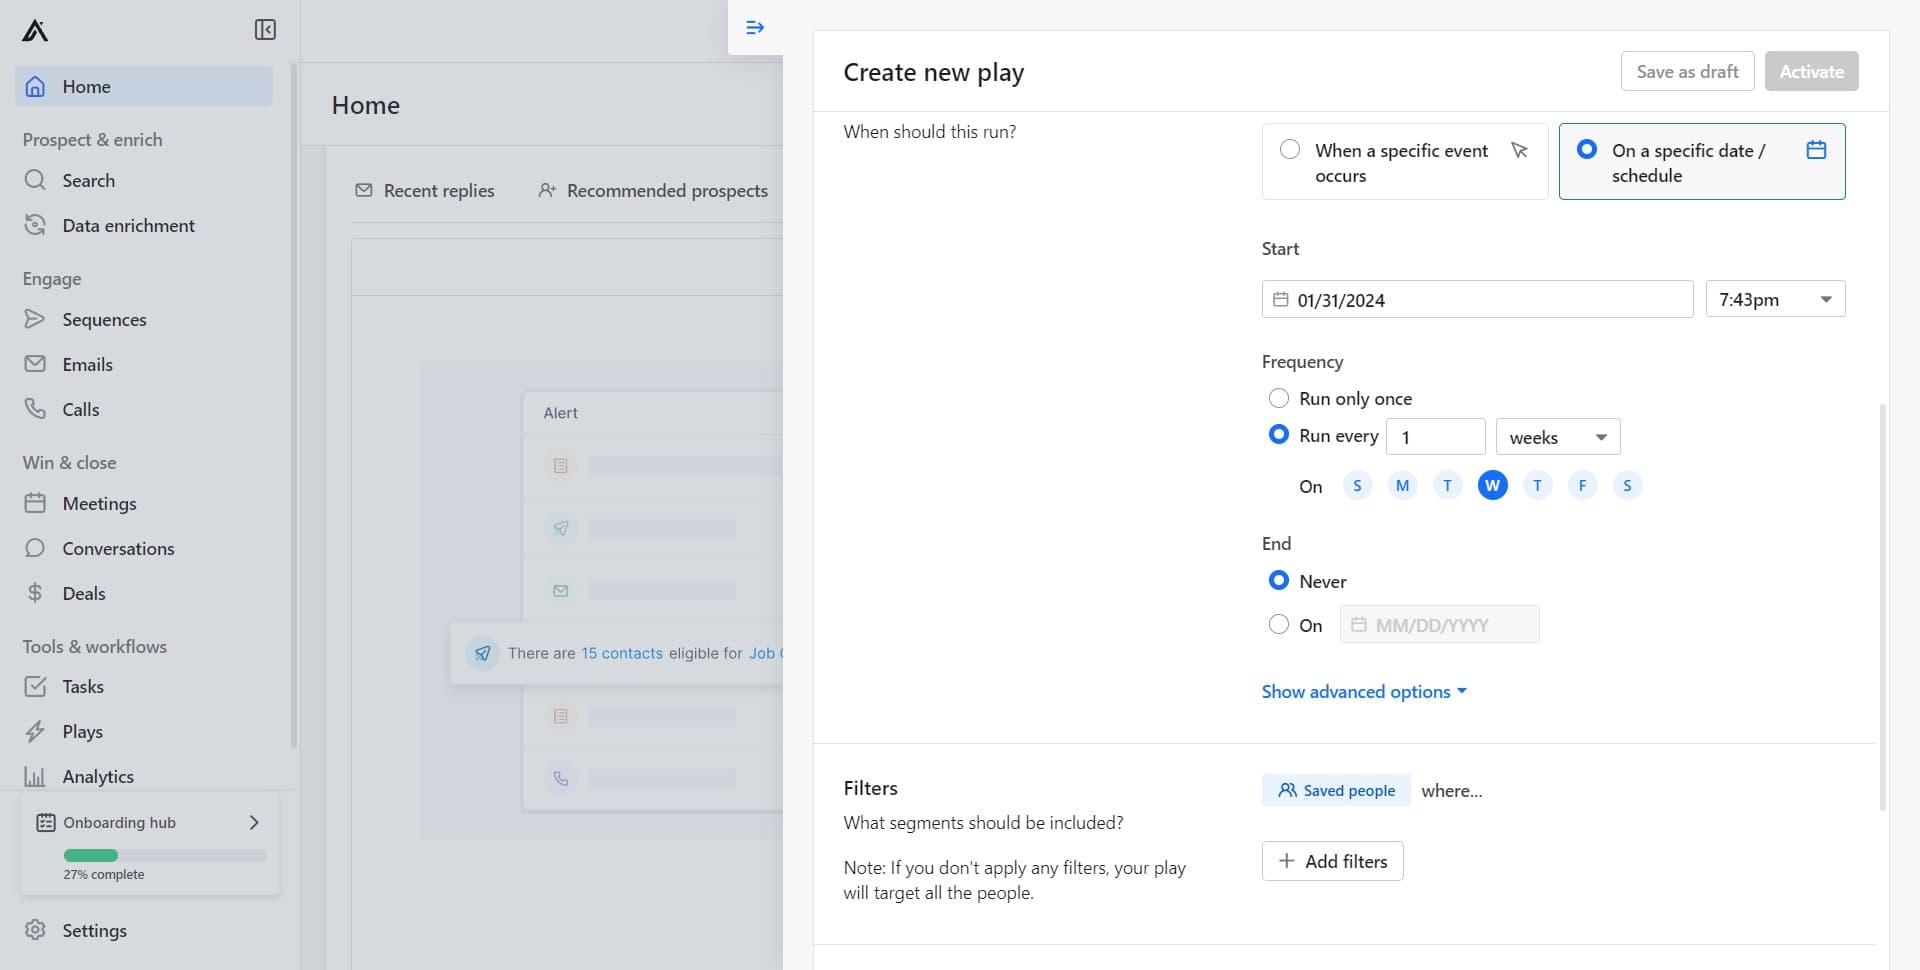This screenshot has width=1920, height=970.
Task: Select the Deals dollar icon
Action: pyautogui.click(x=35, y=593)
